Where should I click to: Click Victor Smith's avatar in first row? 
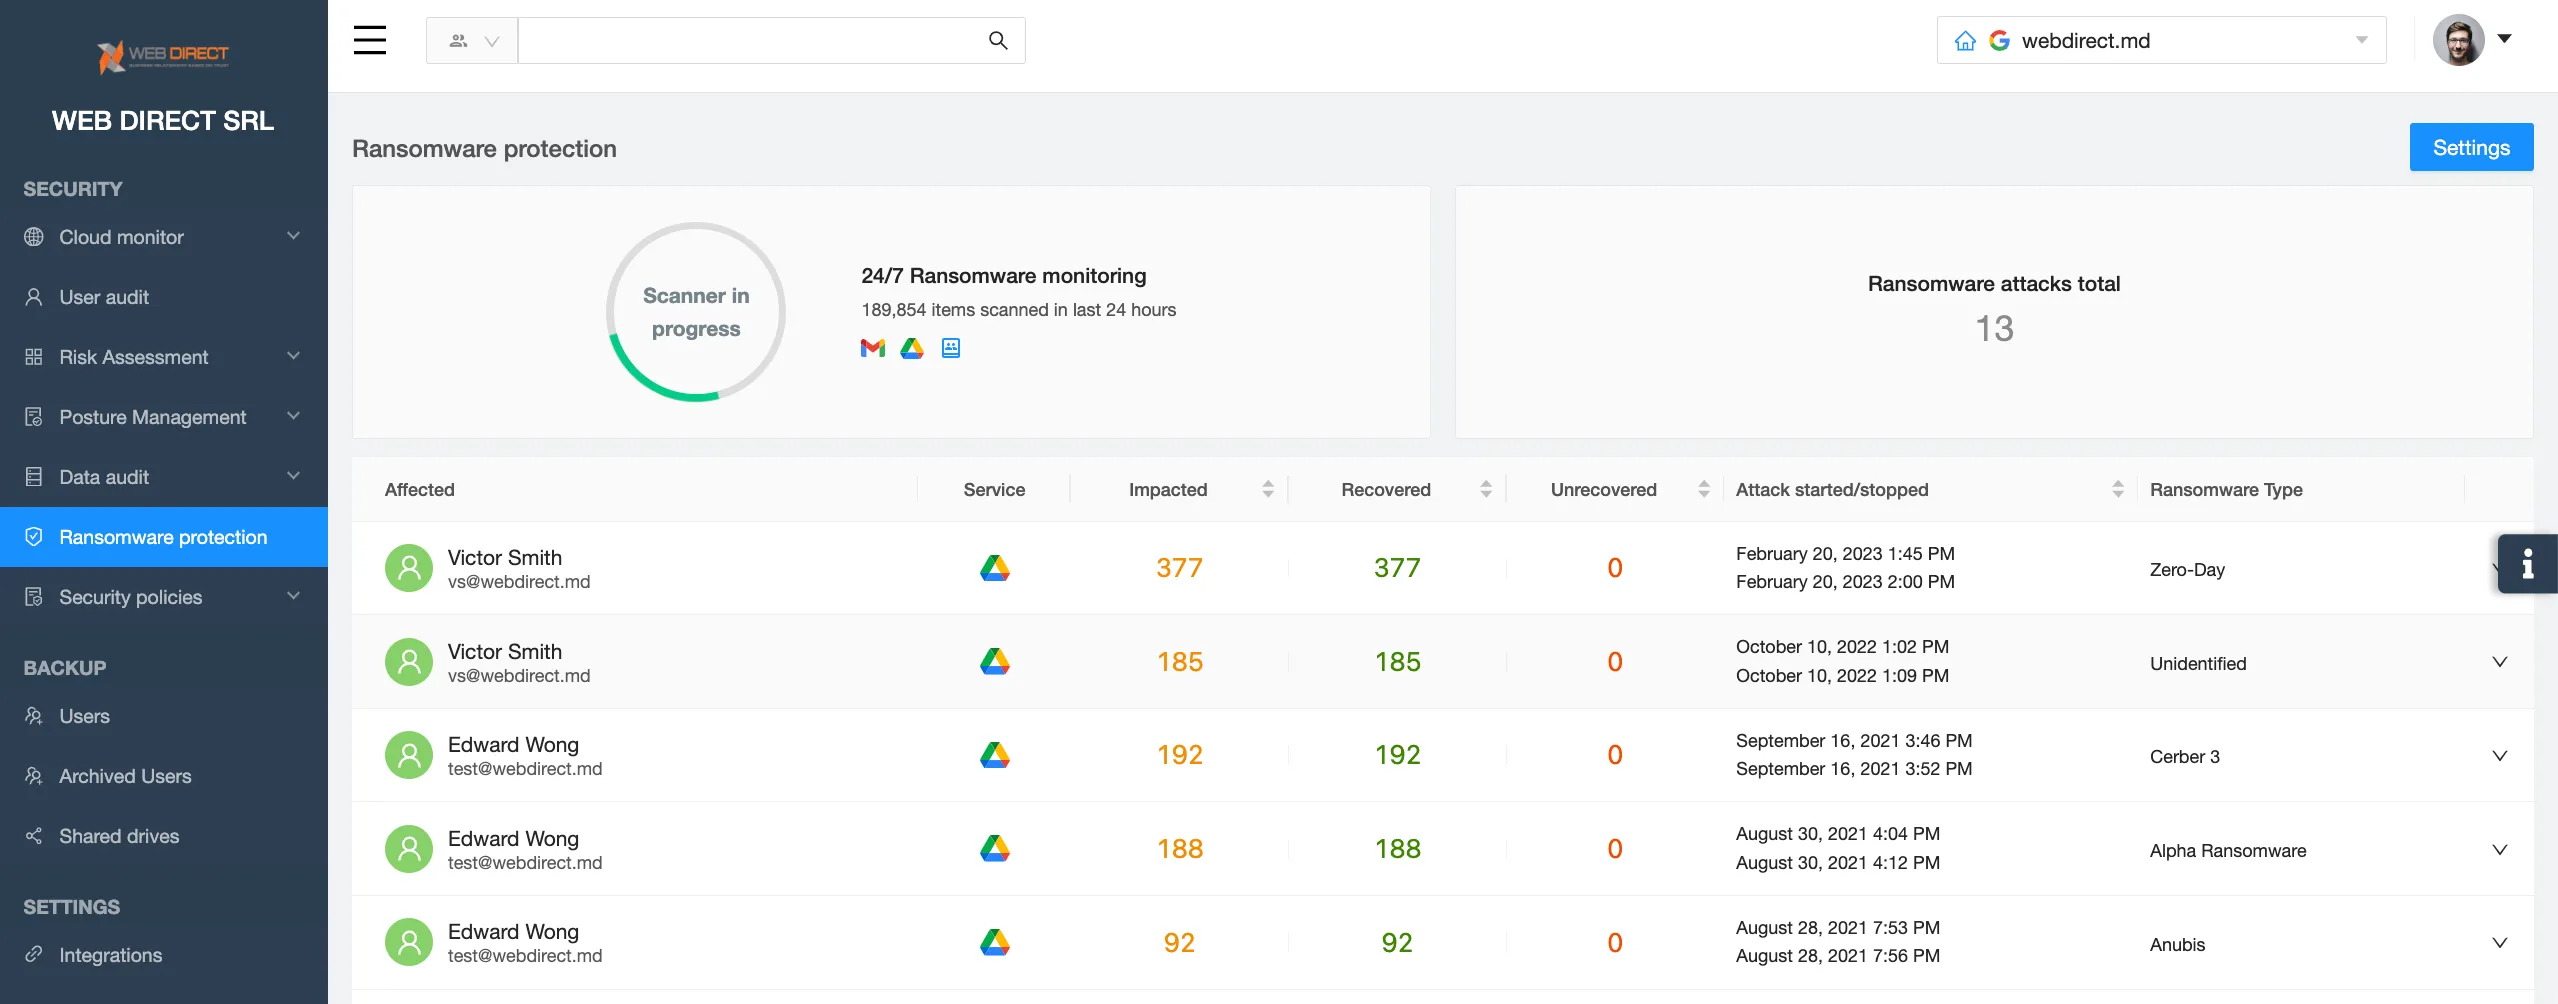(409, 568)
